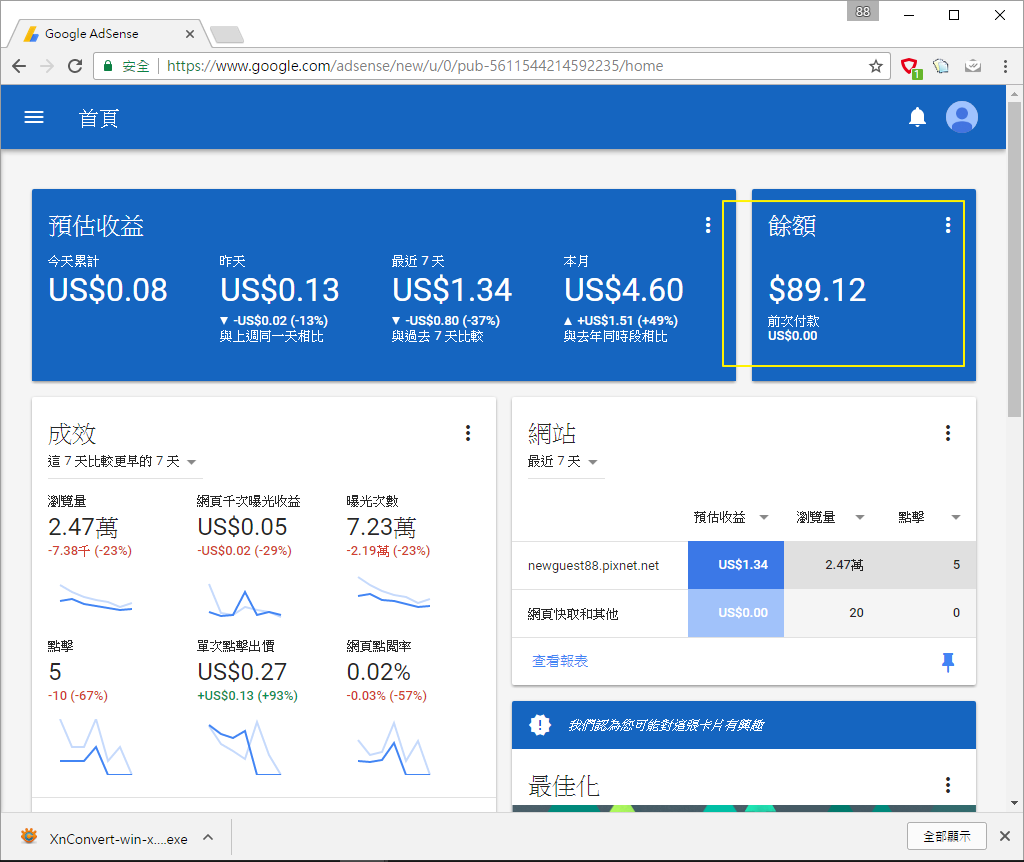Pin the 網站 card with pushpin
This screenshot has height=862, width=1024.
pos(948,662)
